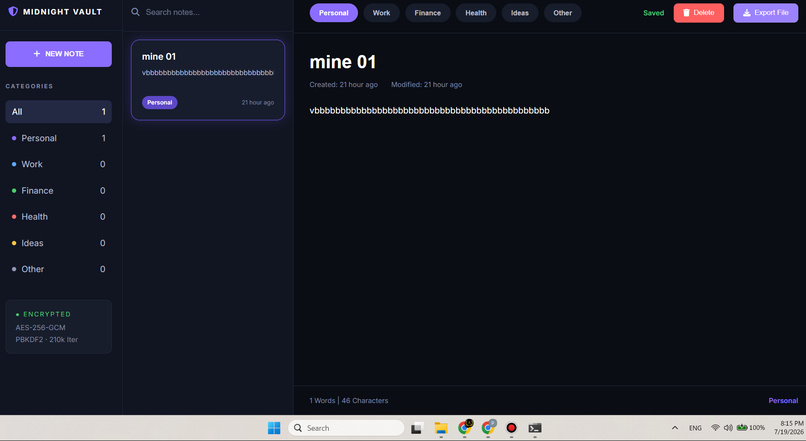806x441 pixels.
Task: Click into the note body text
Action: pos(429,111)
